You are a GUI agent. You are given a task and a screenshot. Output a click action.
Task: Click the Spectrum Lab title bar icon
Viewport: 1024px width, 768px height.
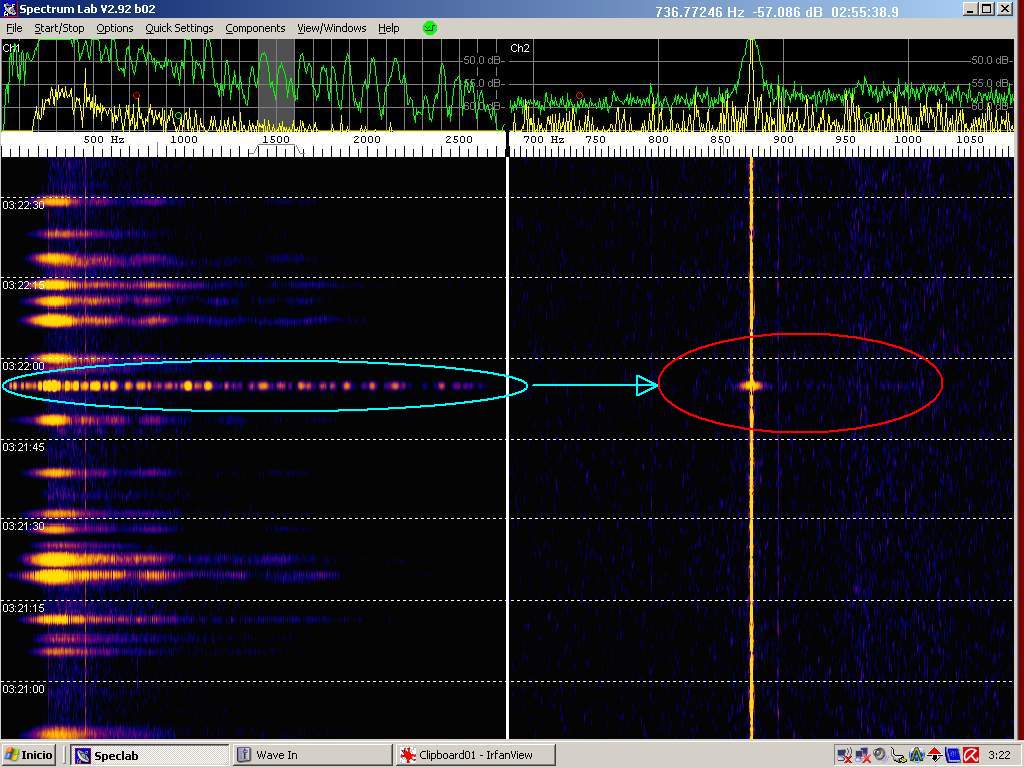pyautogui.click(x=10, y=10)
